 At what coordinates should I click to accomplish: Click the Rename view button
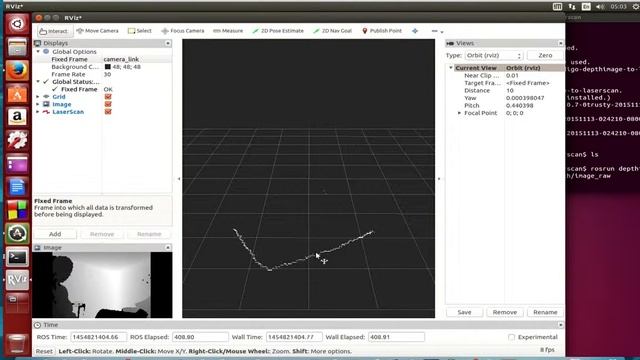[x=545, y=312]
